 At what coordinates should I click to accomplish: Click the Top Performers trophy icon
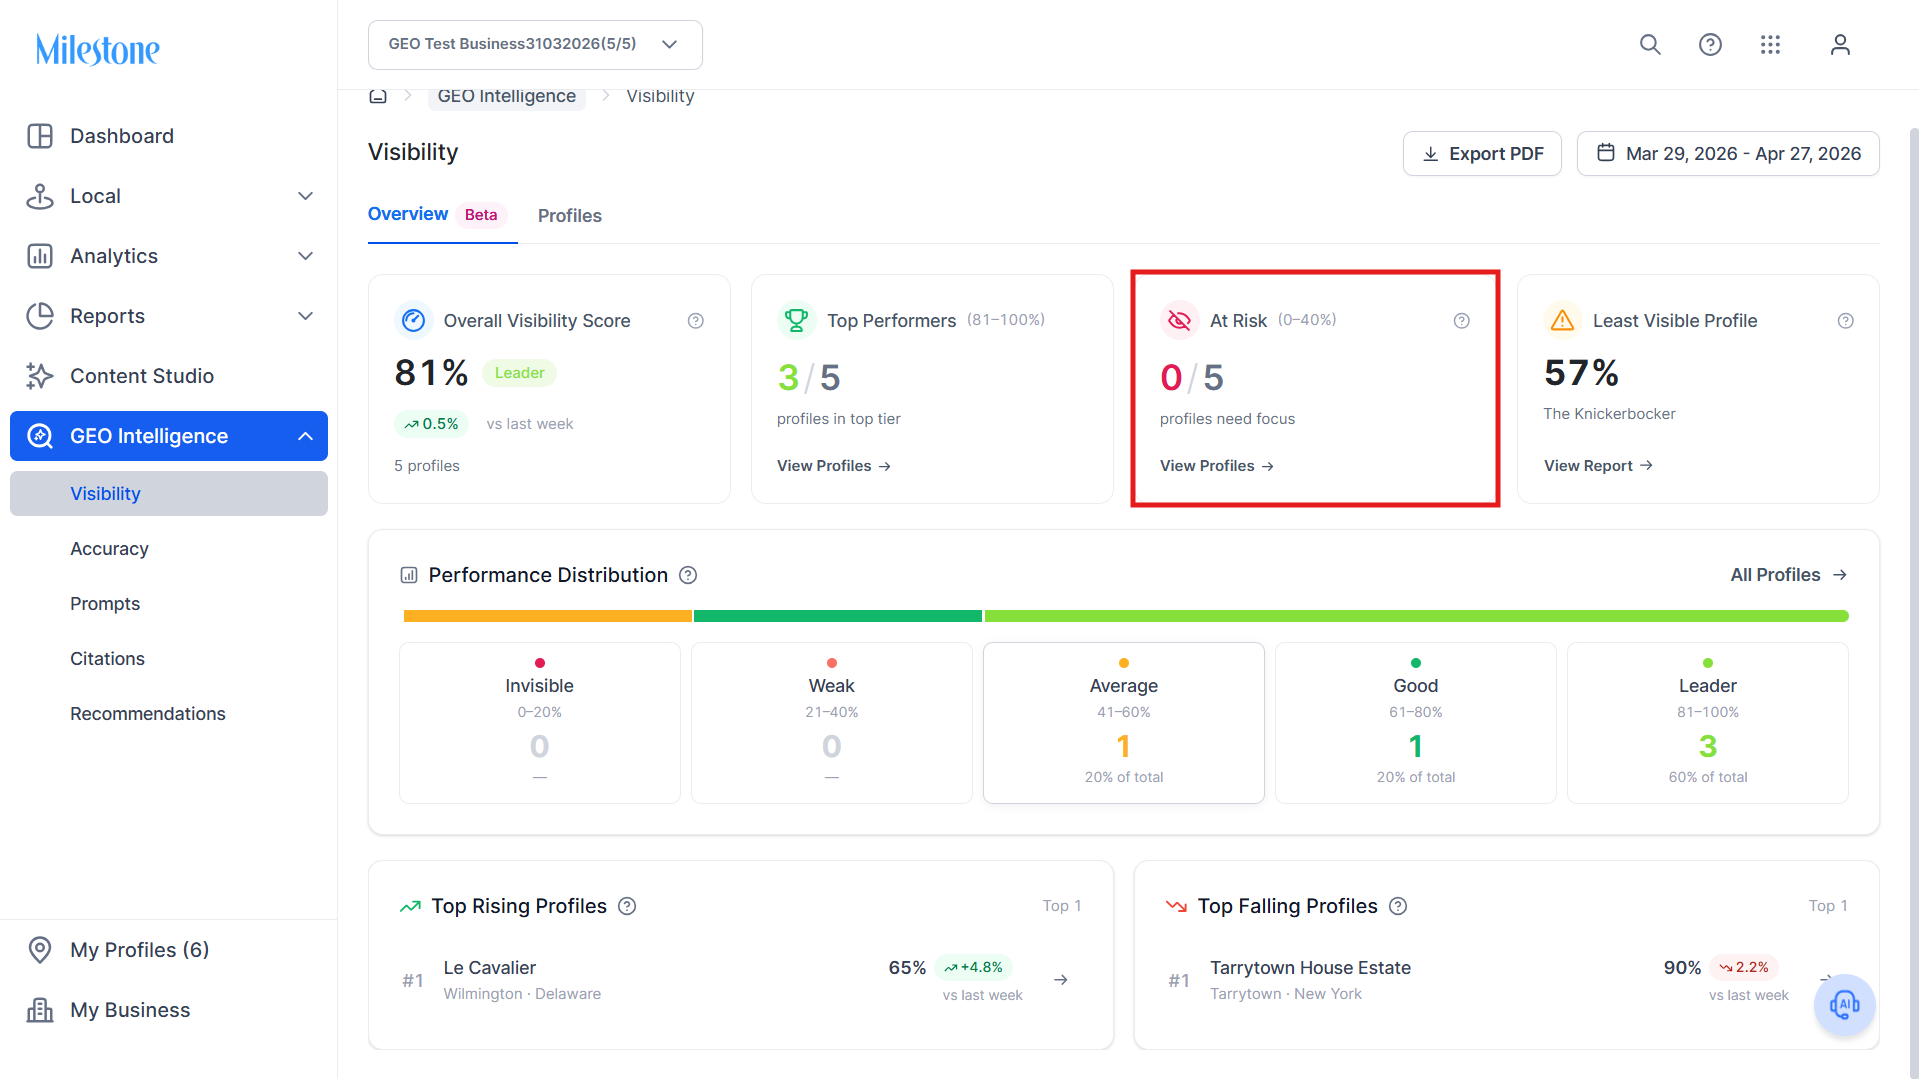tap(796, 320)
